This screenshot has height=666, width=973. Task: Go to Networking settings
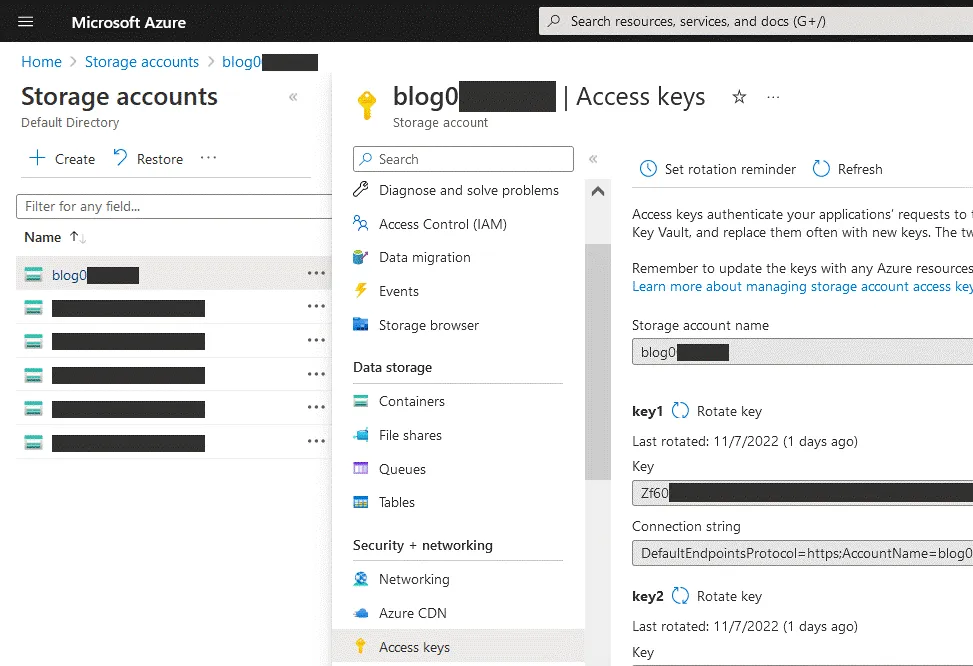pyautogui.click(x=413, y=579)
